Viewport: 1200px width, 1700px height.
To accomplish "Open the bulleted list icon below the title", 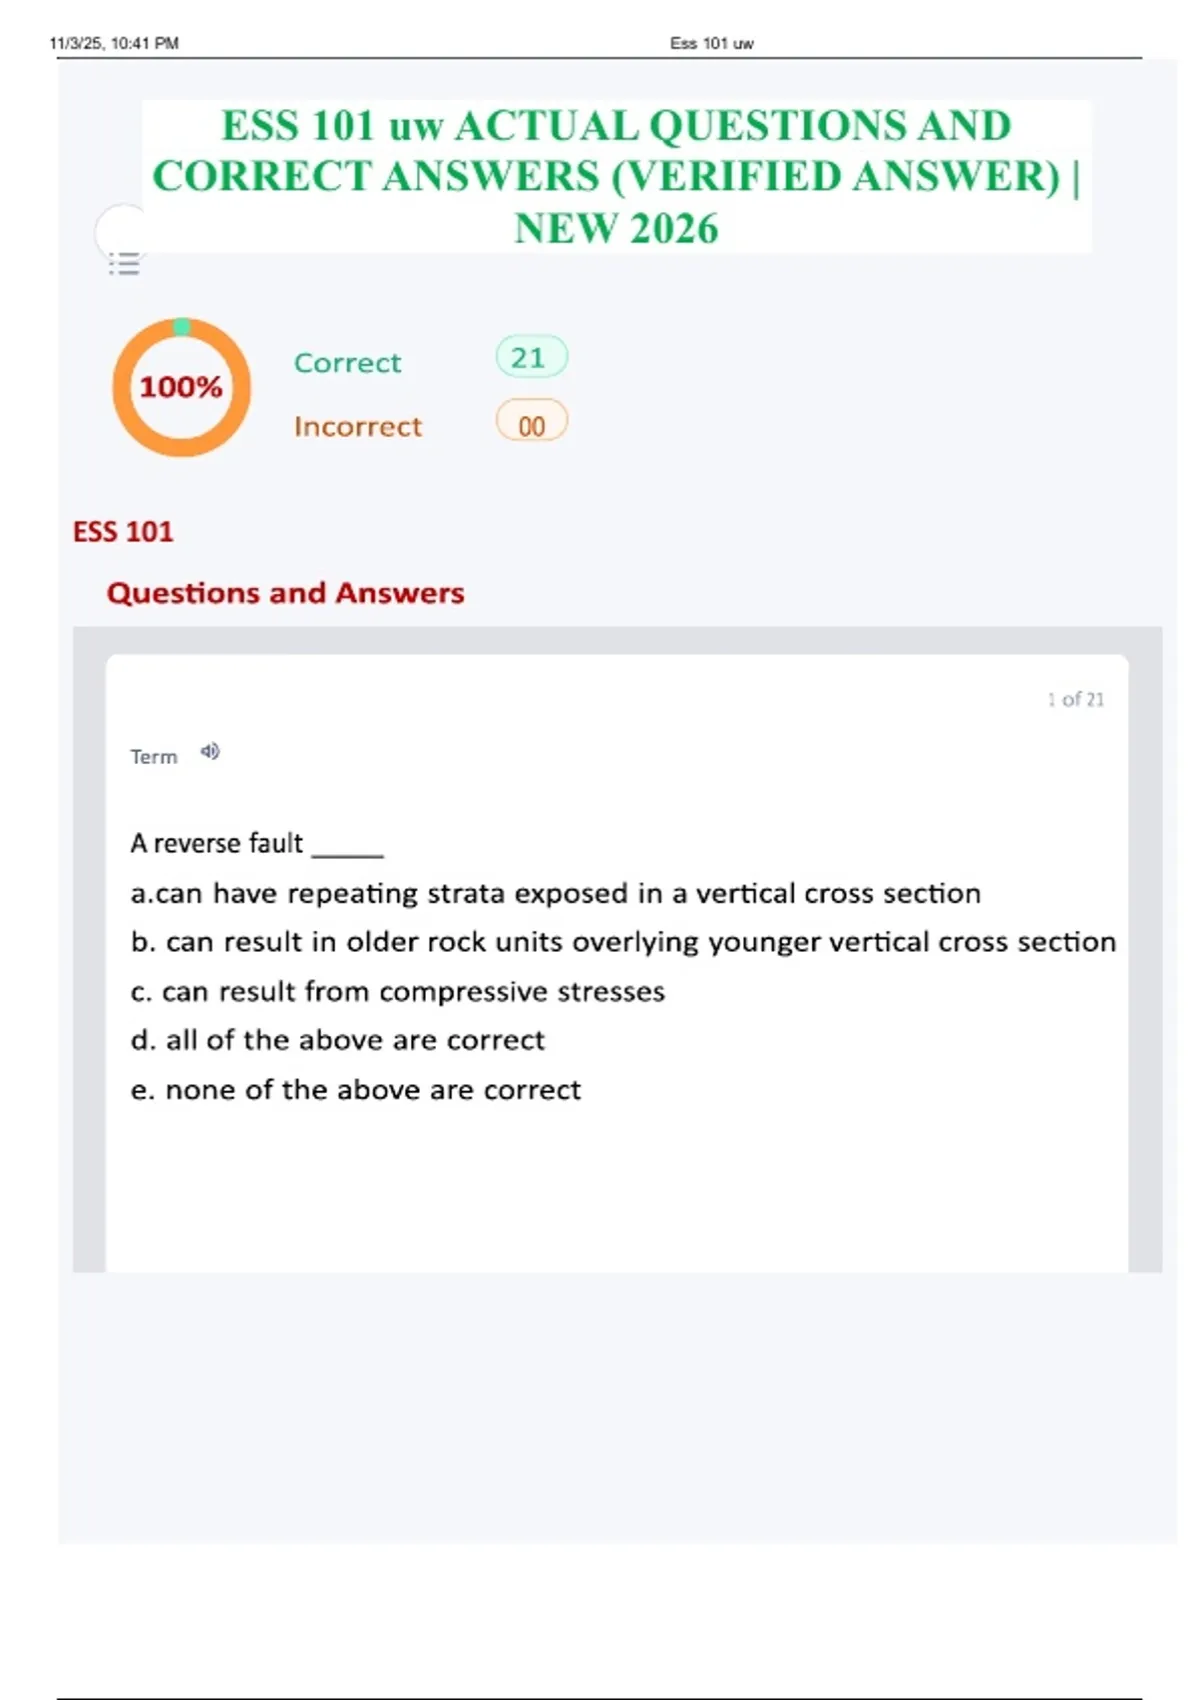I will pyautogui.click(x=124, y=264).
